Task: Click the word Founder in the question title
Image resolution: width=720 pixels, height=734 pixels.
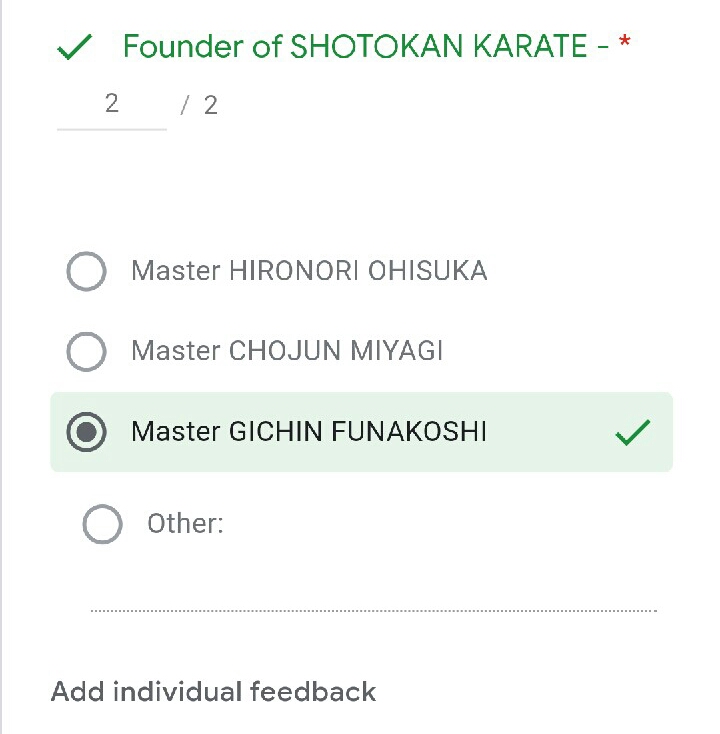Action: [185, 46]
